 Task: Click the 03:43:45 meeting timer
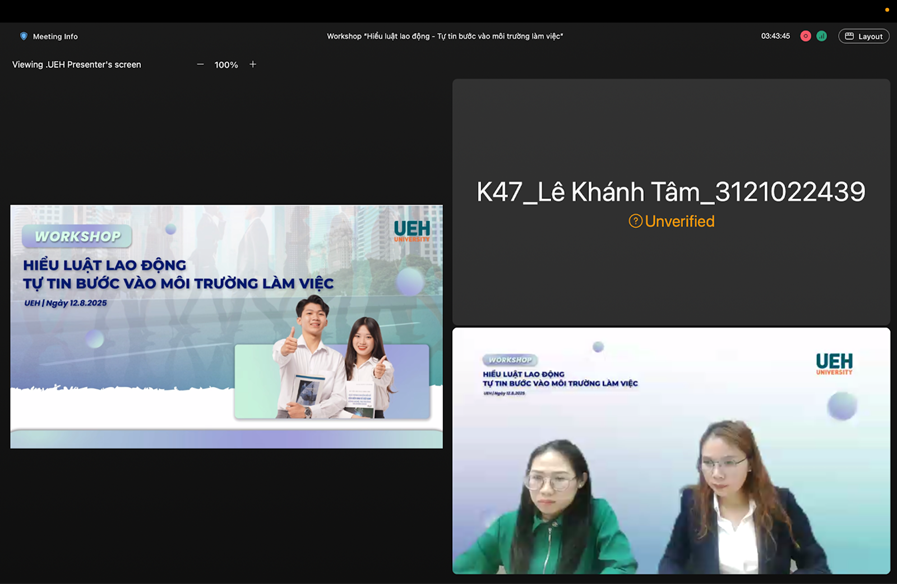coord(775,36)
